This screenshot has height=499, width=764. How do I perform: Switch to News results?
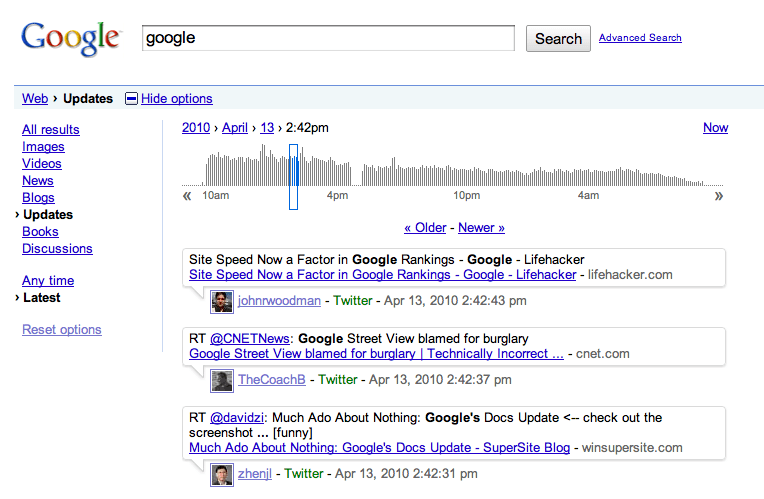38,181
